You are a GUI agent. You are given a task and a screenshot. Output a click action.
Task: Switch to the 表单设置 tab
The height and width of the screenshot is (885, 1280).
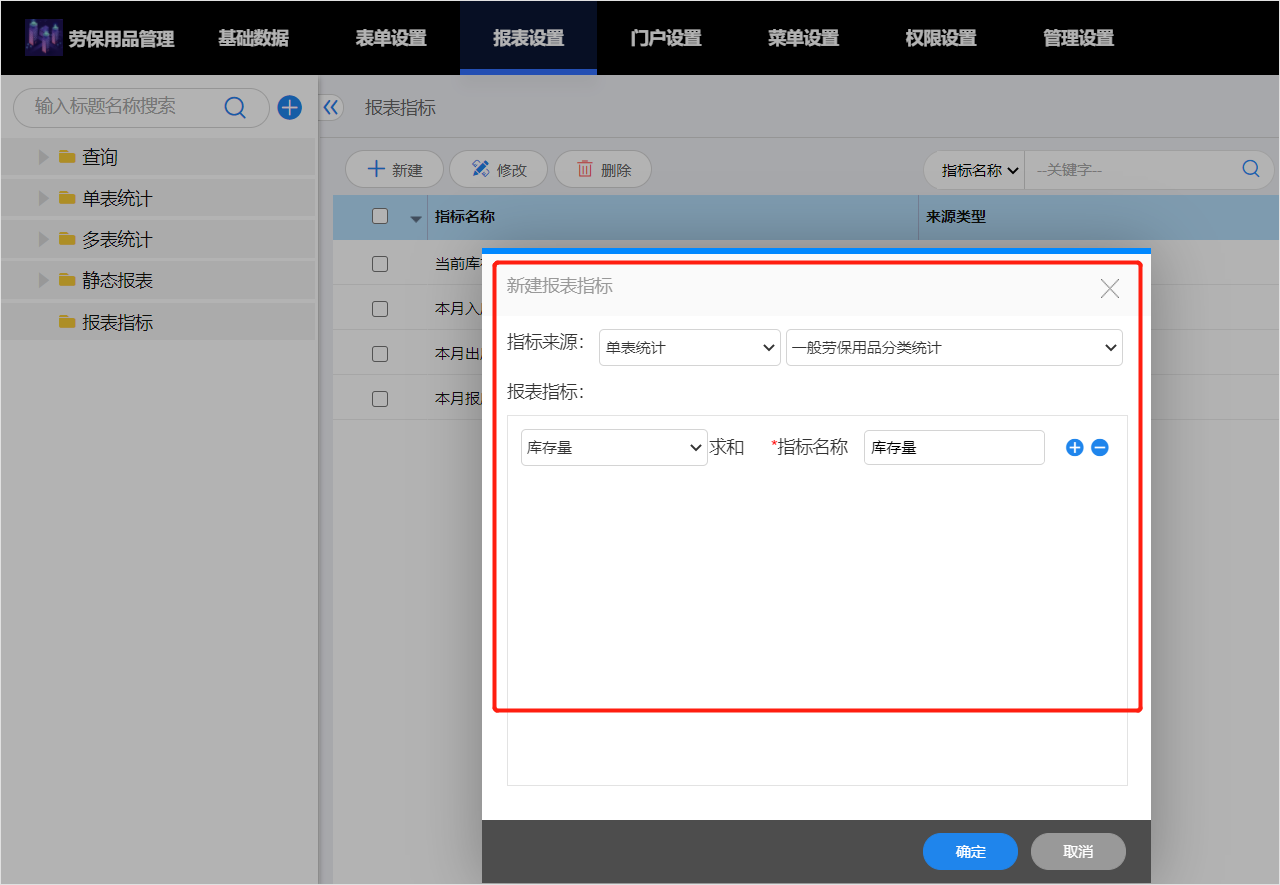click(x=391, y=38)
